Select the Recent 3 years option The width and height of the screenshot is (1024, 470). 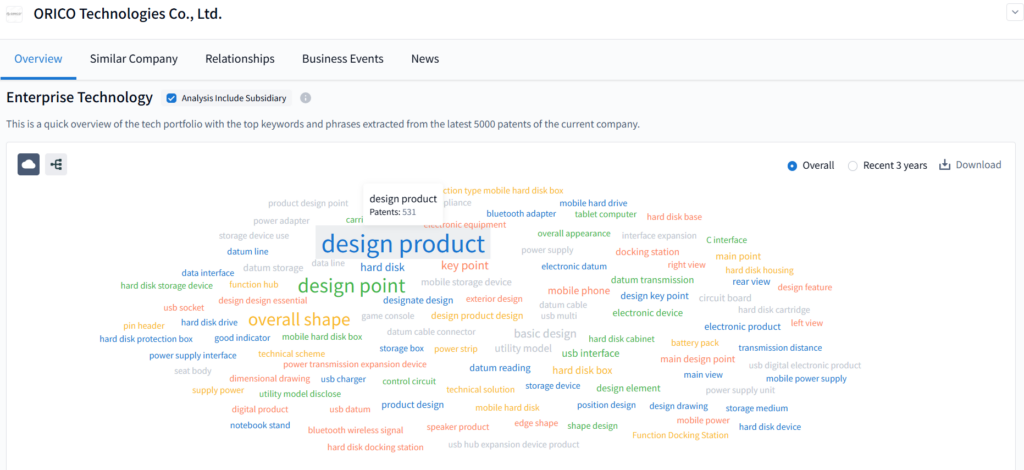click(853, 165)
